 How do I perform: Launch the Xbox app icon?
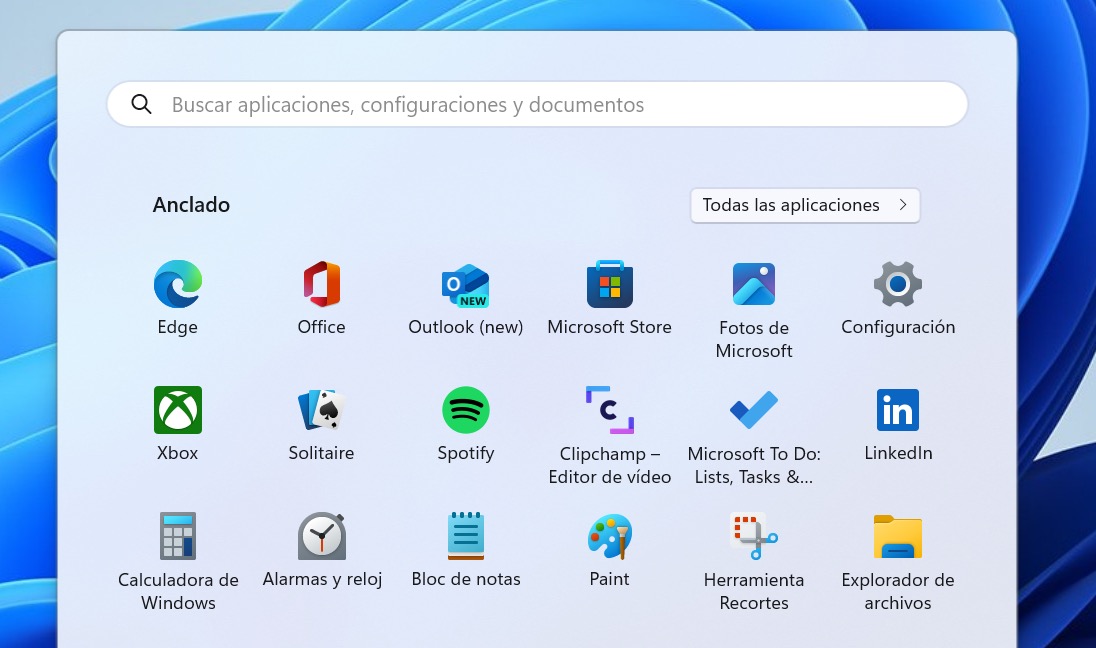[178, 410]
